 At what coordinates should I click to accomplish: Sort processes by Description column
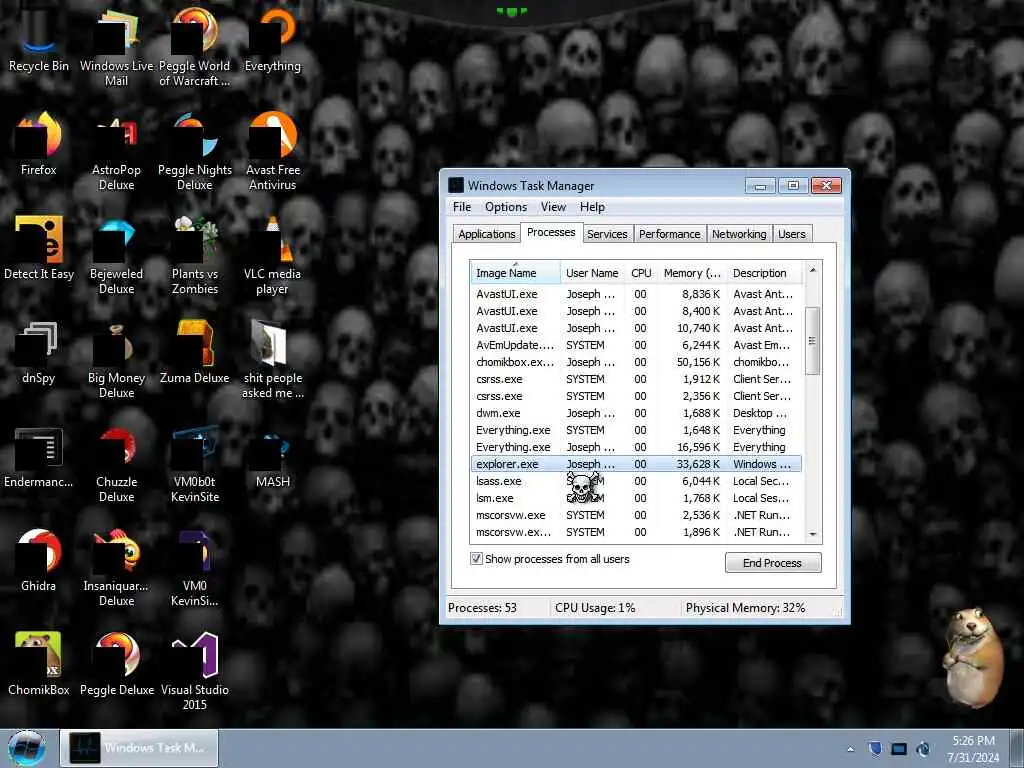765,273
